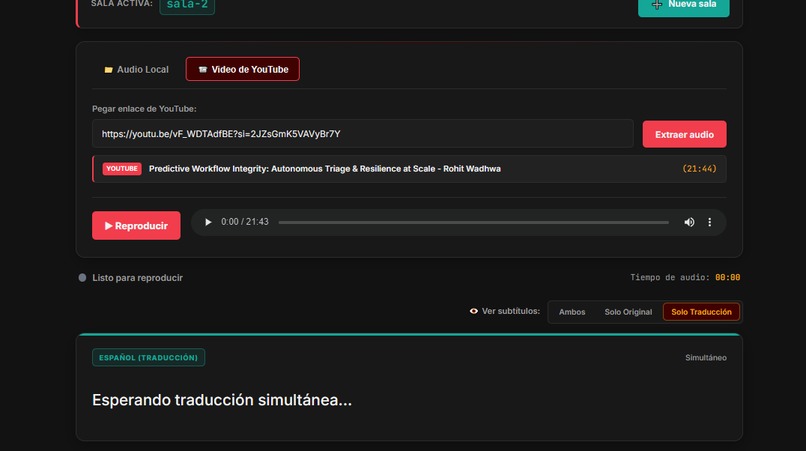Click the 0:00 / 21:43 time display

point(245,222)
